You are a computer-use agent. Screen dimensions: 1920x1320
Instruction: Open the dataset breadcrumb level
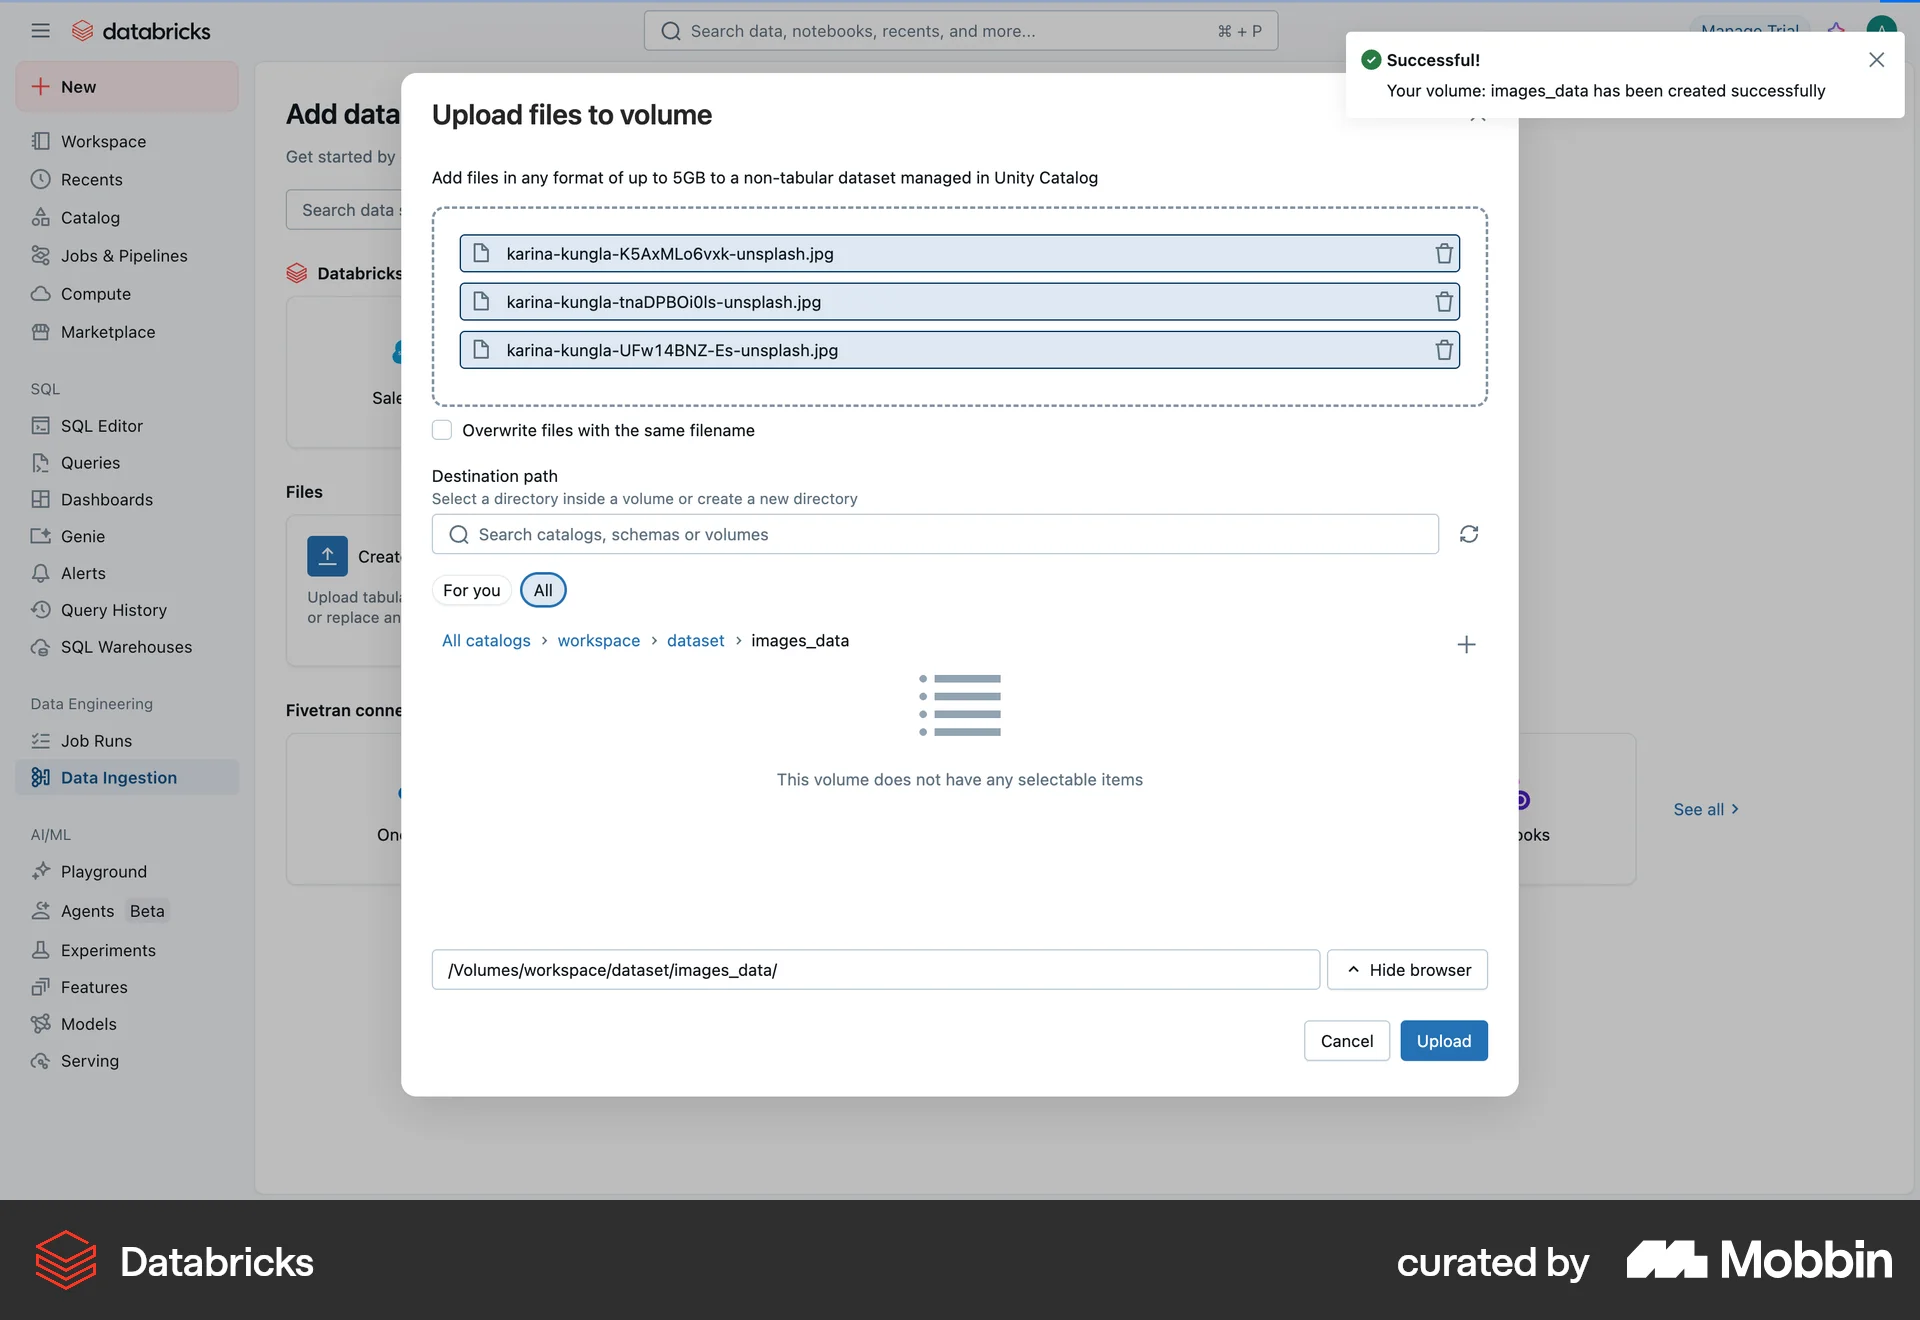pyautogui.click(x=695, y=640)
